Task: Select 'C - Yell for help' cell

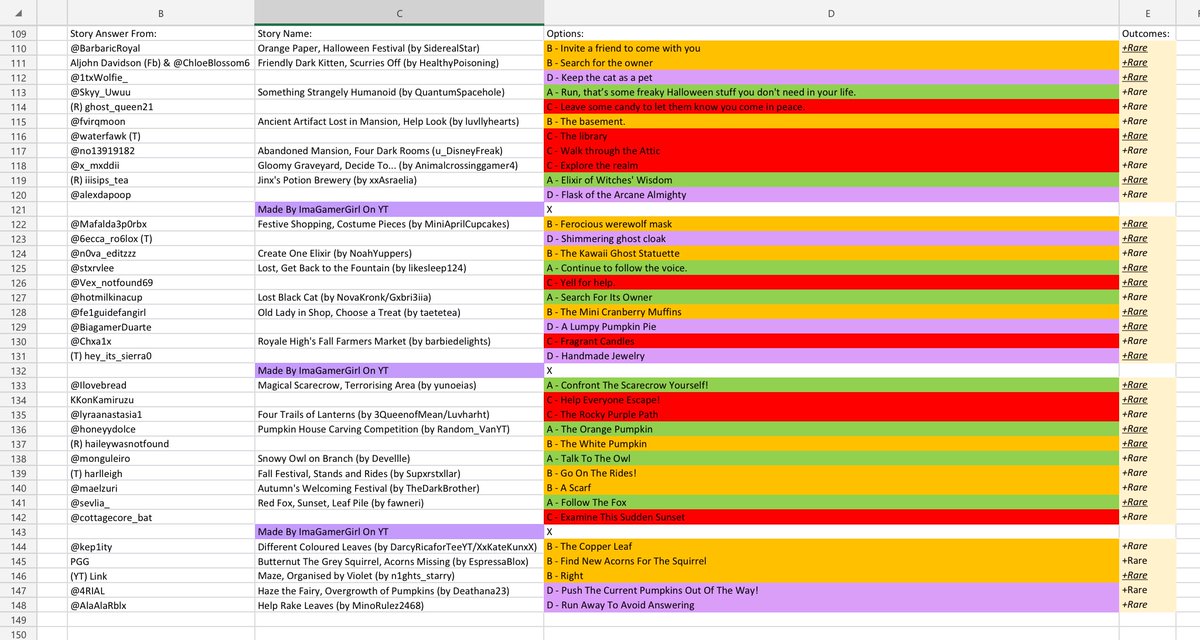Action: point(831,282)
